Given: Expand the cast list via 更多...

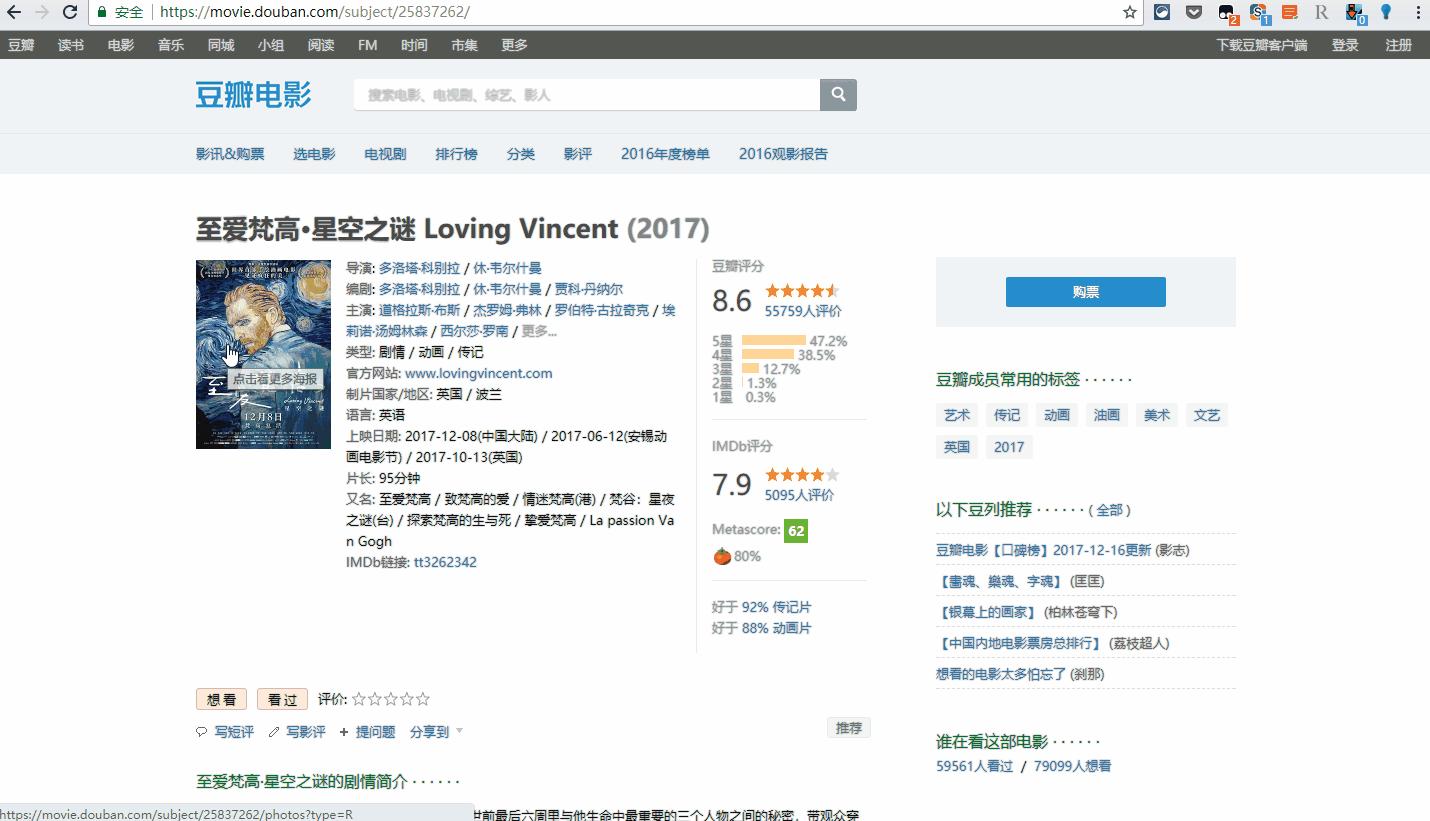Looking at the screenshot, I should tap(539, 331).
